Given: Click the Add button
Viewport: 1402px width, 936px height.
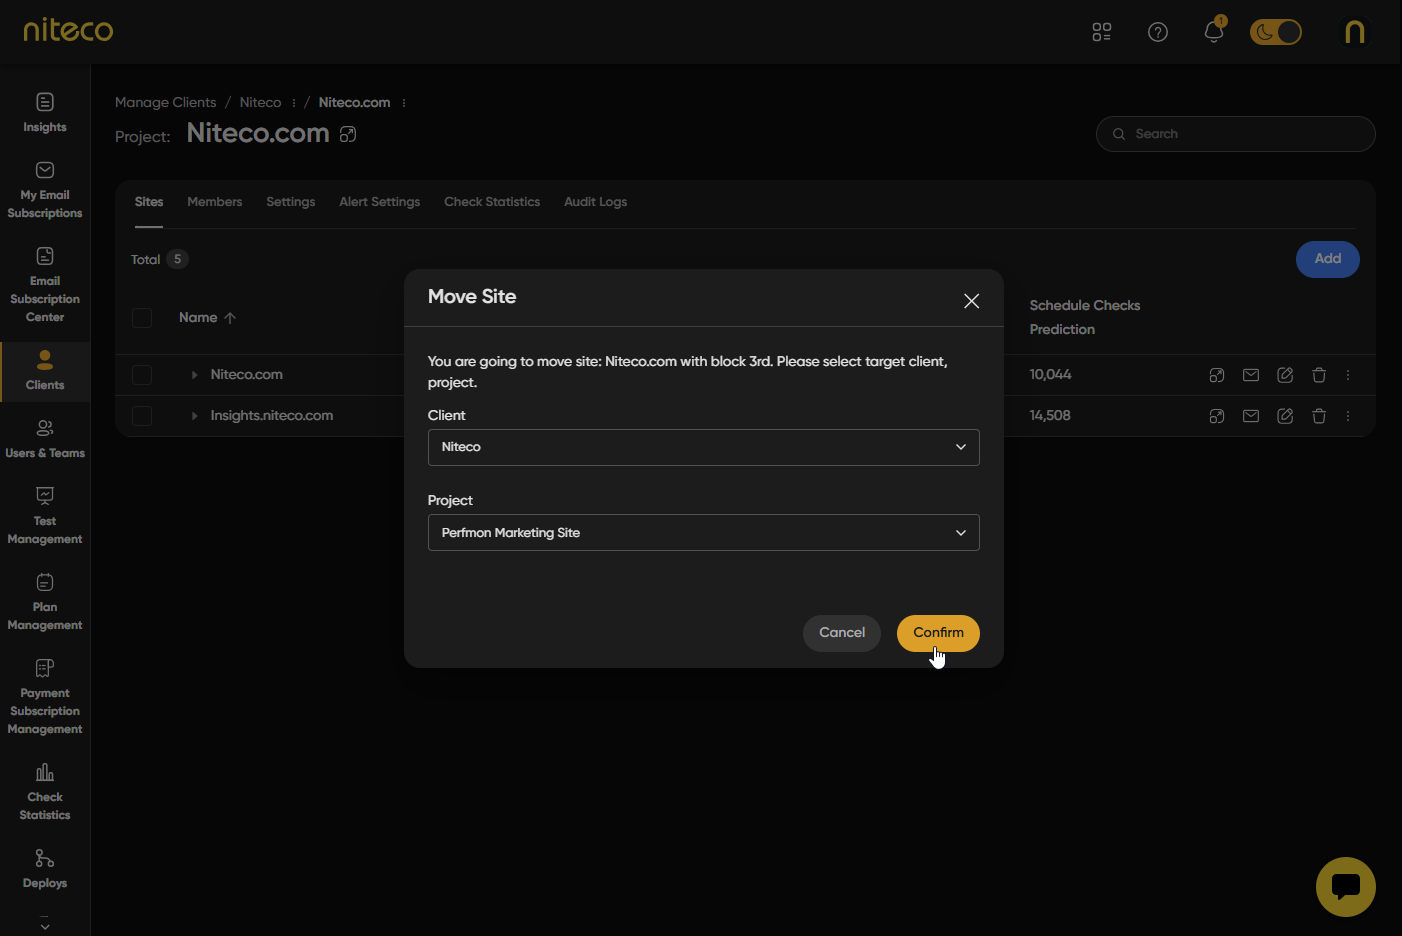Looking at the screenshot, I should click(x=1328, y=259).
